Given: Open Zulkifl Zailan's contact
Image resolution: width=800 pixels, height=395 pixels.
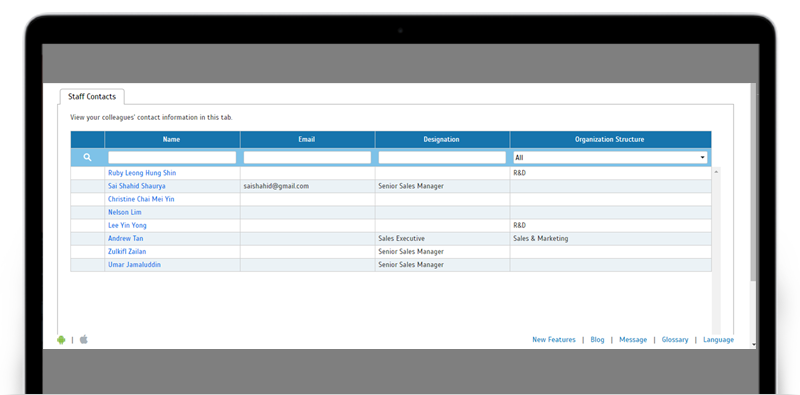Looking at the screenshot, I should (128, 252).
